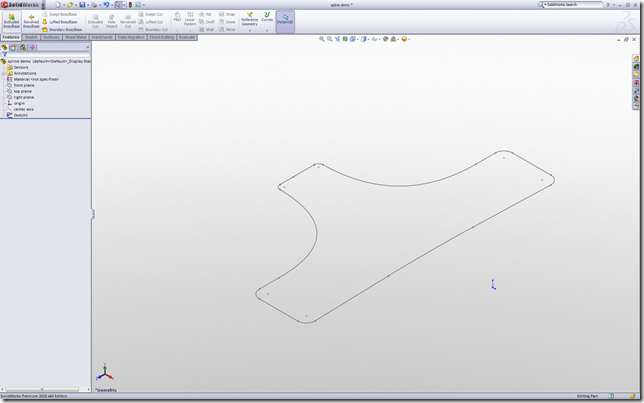Select Boundary Boss/Base
Image resolution: width=644 pixels, height=403 pixels.
click(62, 30)
